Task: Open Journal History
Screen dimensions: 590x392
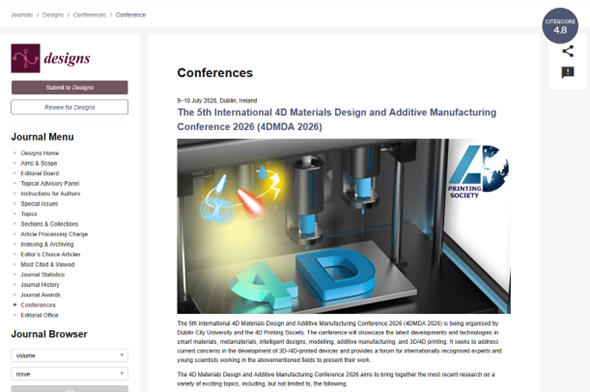Action: [x=40, y=285]
